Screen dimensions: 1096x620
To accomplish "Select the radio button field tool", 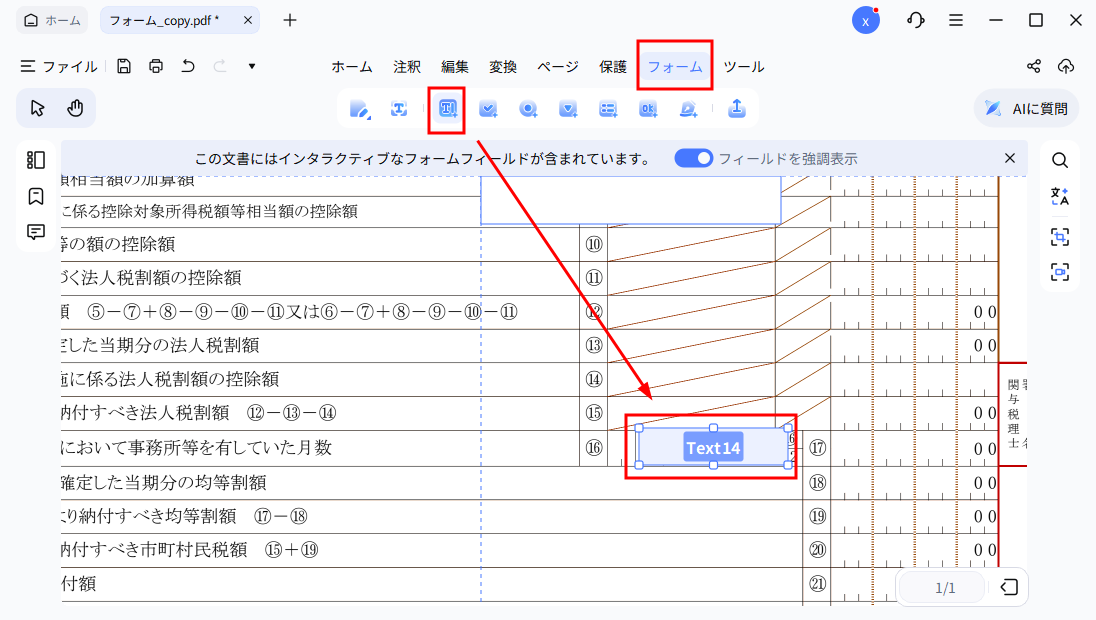I will [x=528, y=109].
